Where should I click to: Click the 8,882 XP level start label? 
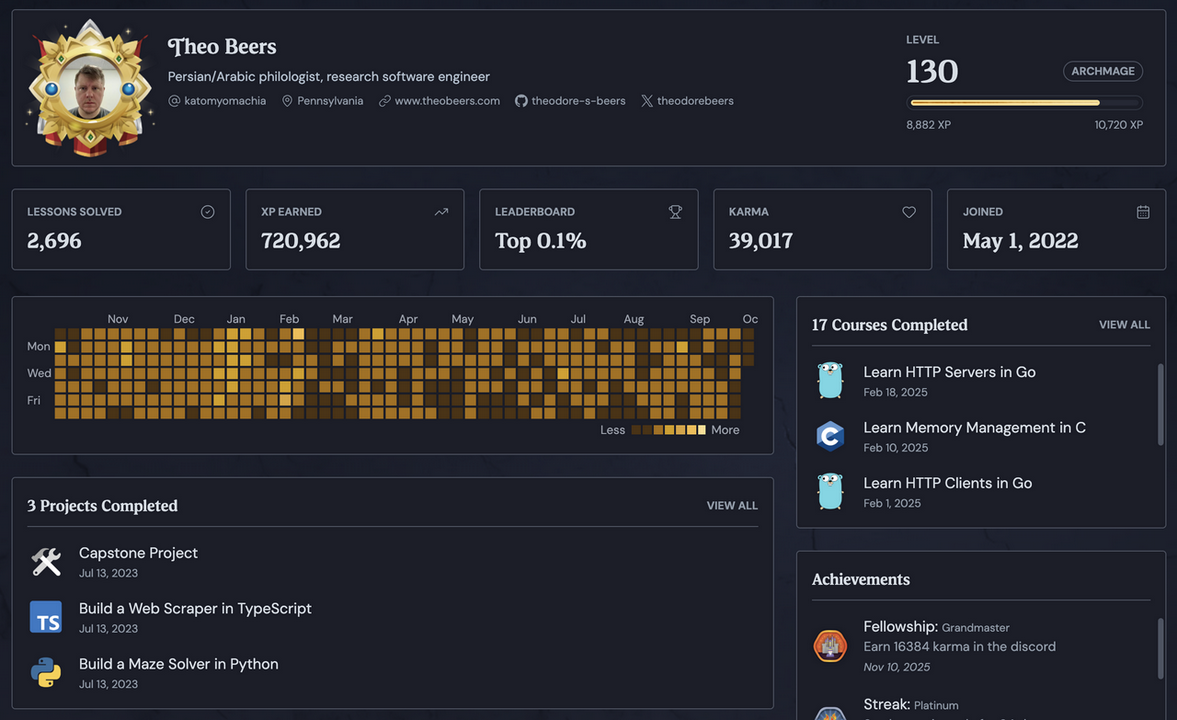coord(929,125)
